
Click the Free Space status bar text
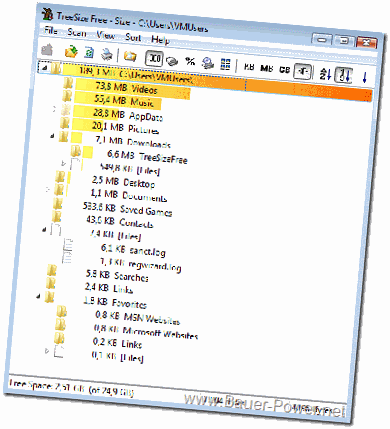[71, 389]
